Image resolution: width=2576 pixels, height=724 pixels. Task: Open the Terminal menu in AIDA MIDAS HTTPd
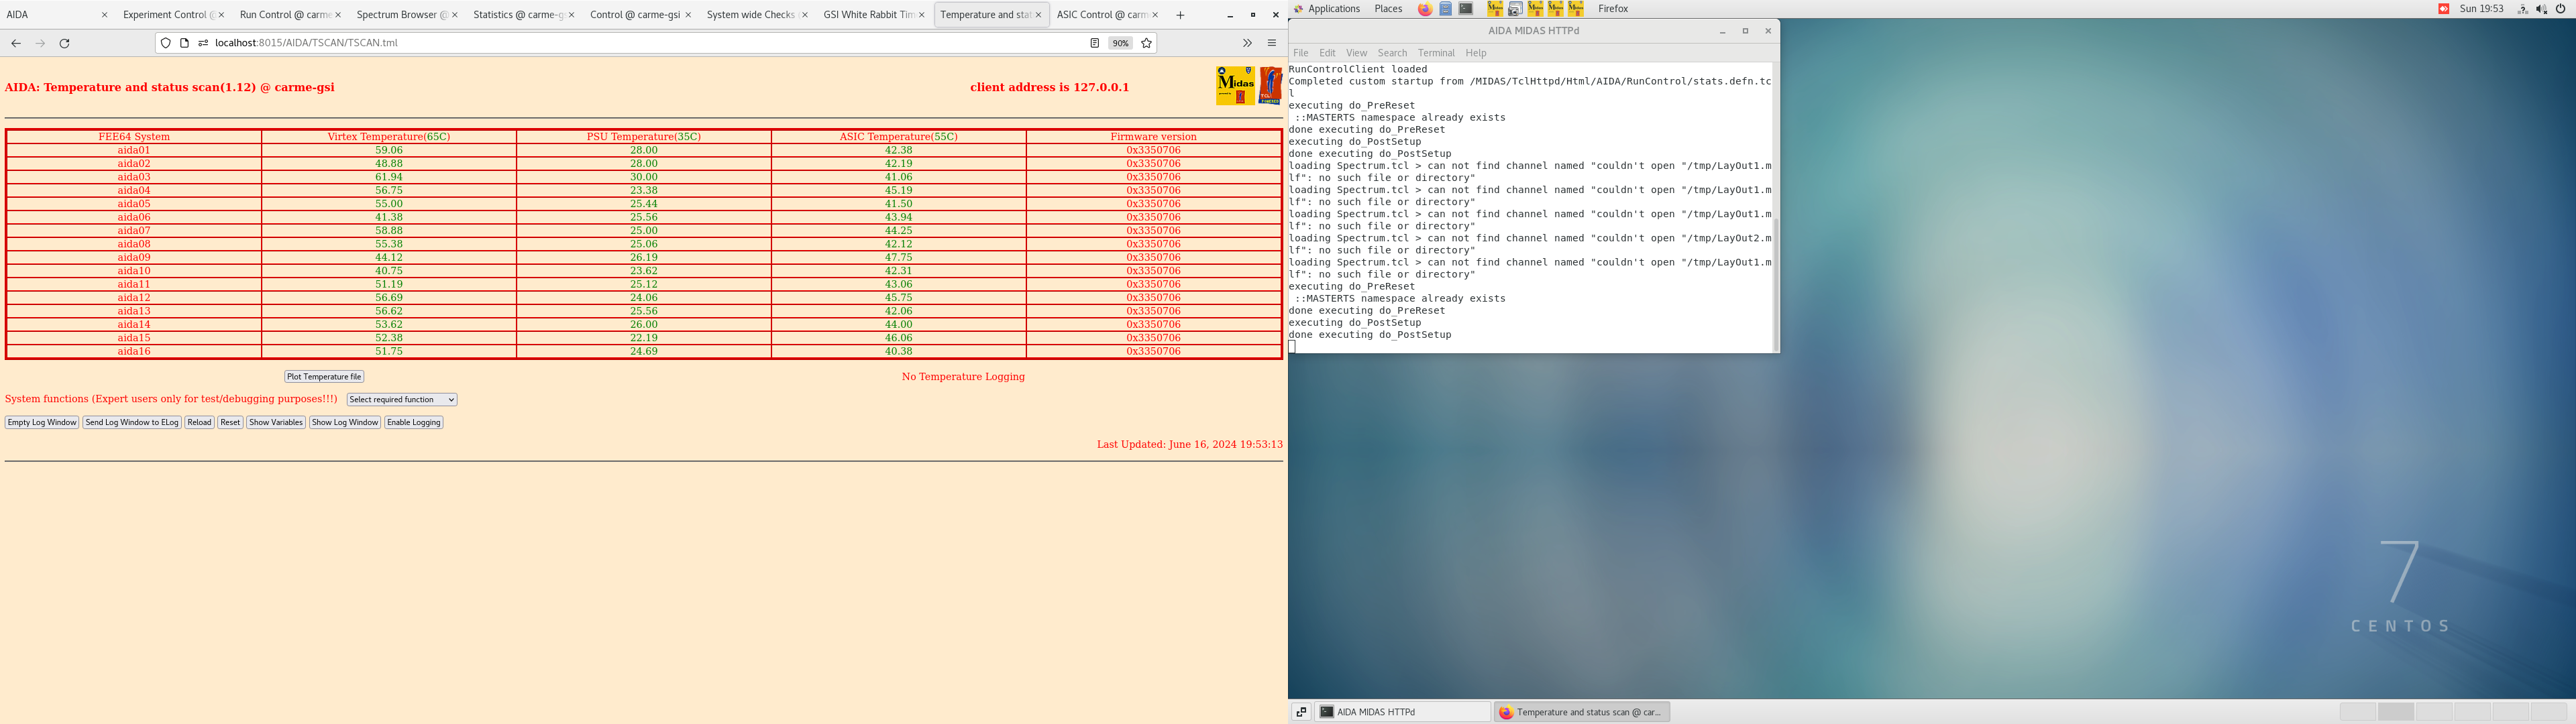point(1435,53)
